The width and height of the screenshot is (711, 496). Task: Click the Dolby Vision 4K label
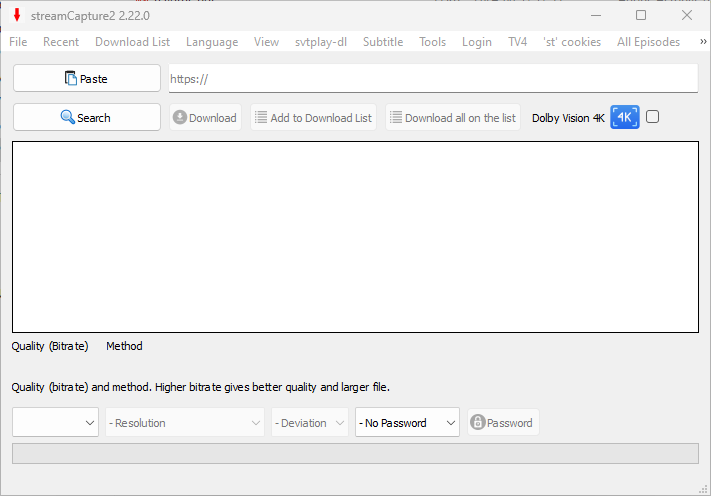568,118
